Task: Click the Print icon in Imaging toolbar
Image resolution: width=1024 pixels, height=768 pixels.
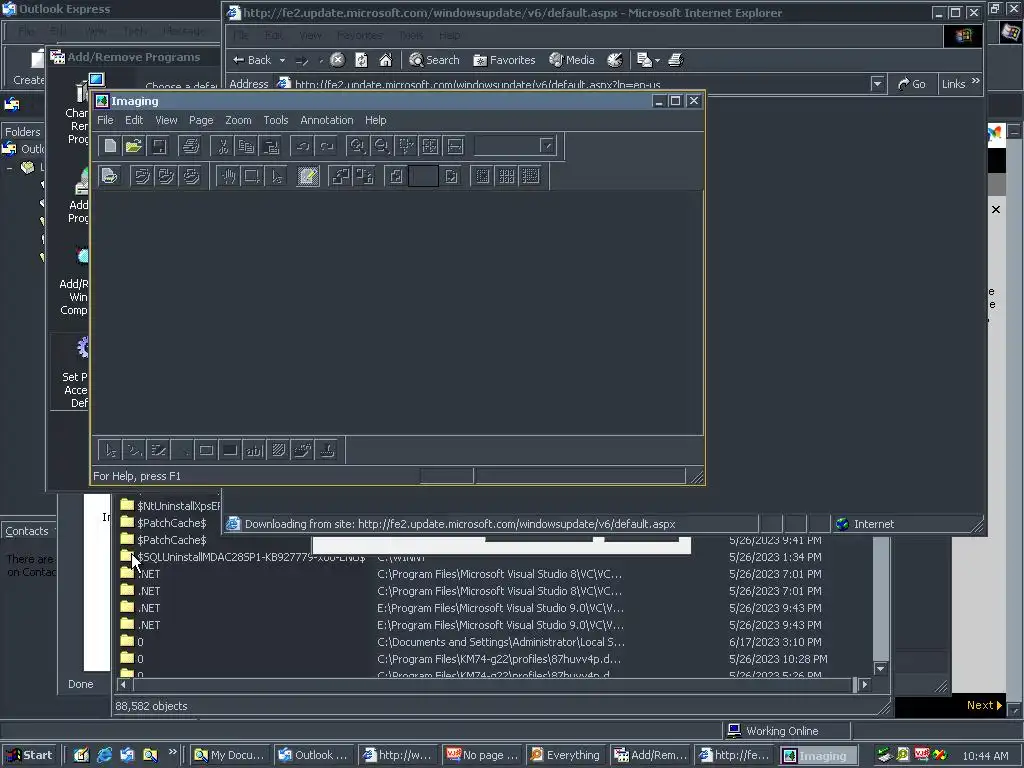Action: tap(190, 146)
